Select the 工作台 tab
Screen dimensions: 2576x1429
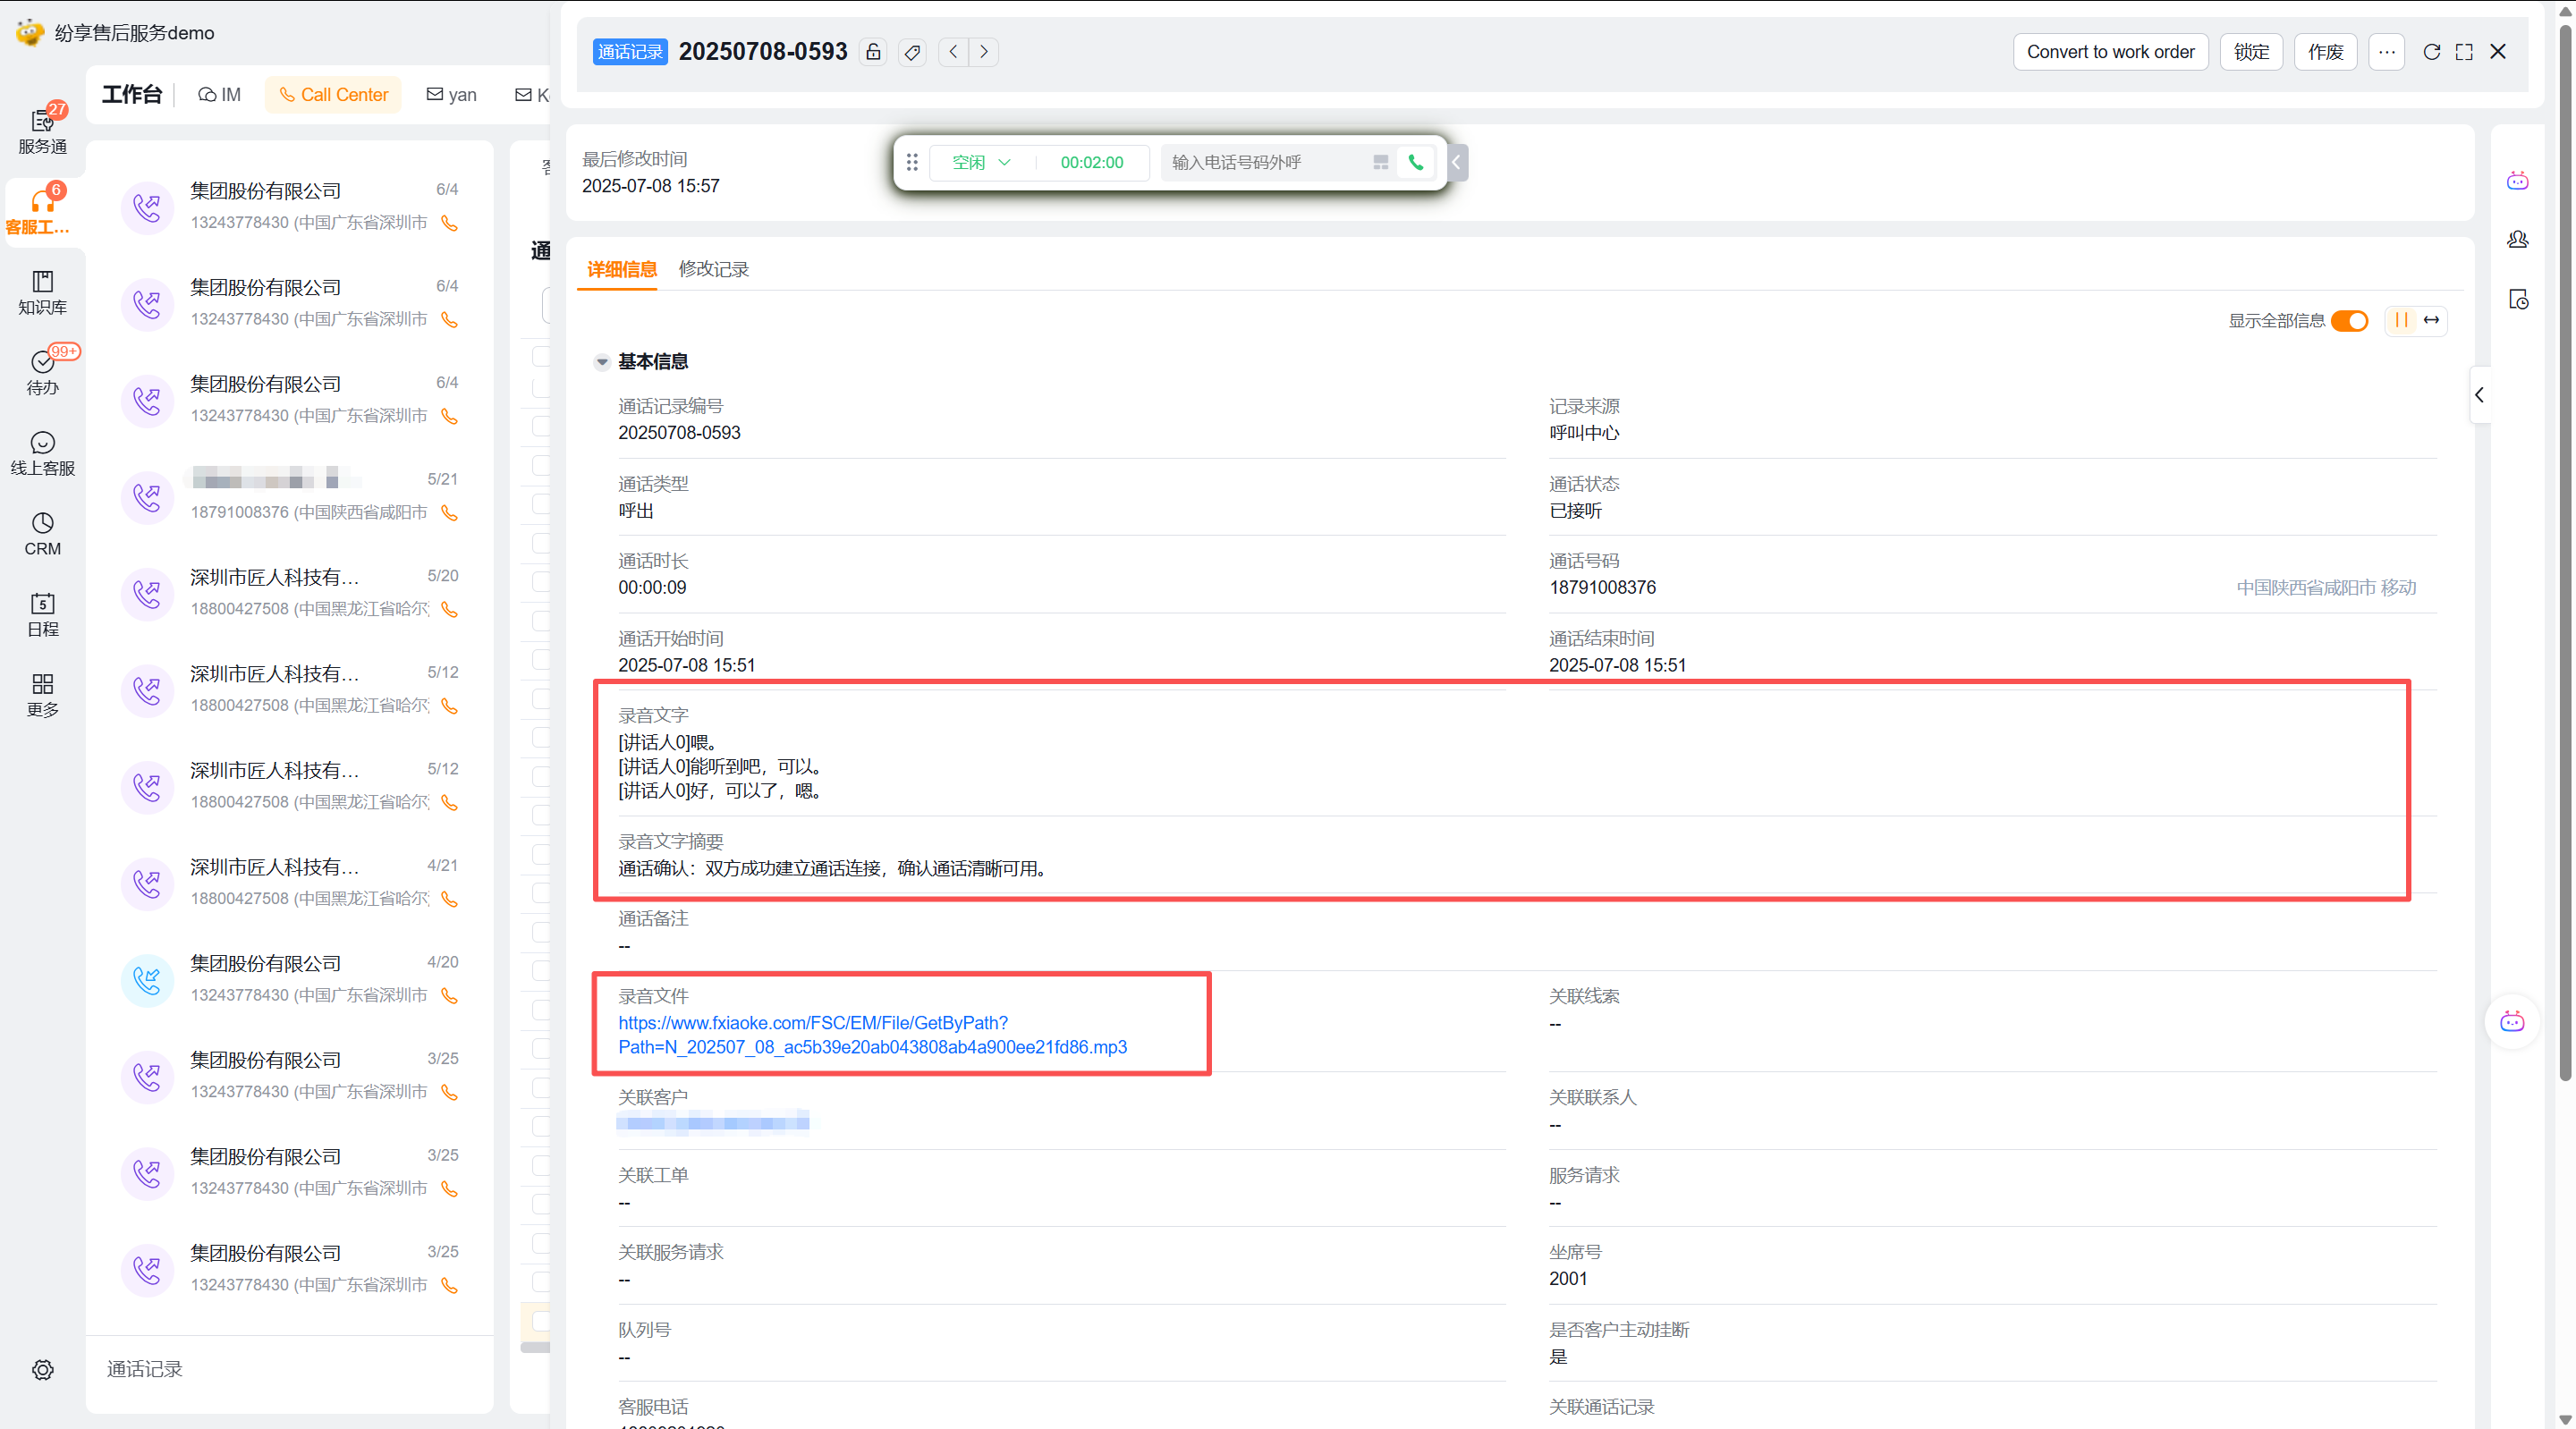132,95
